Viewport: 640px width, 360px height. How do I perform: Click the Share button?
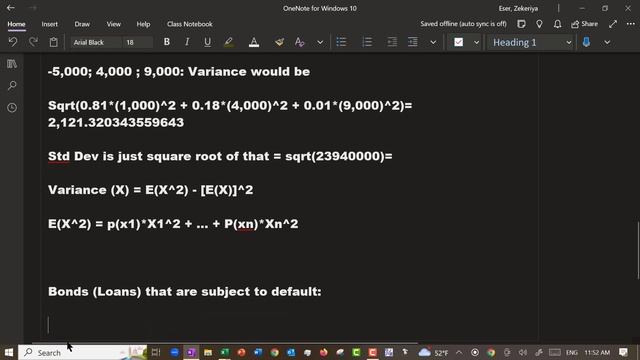(x=584, y=24)
